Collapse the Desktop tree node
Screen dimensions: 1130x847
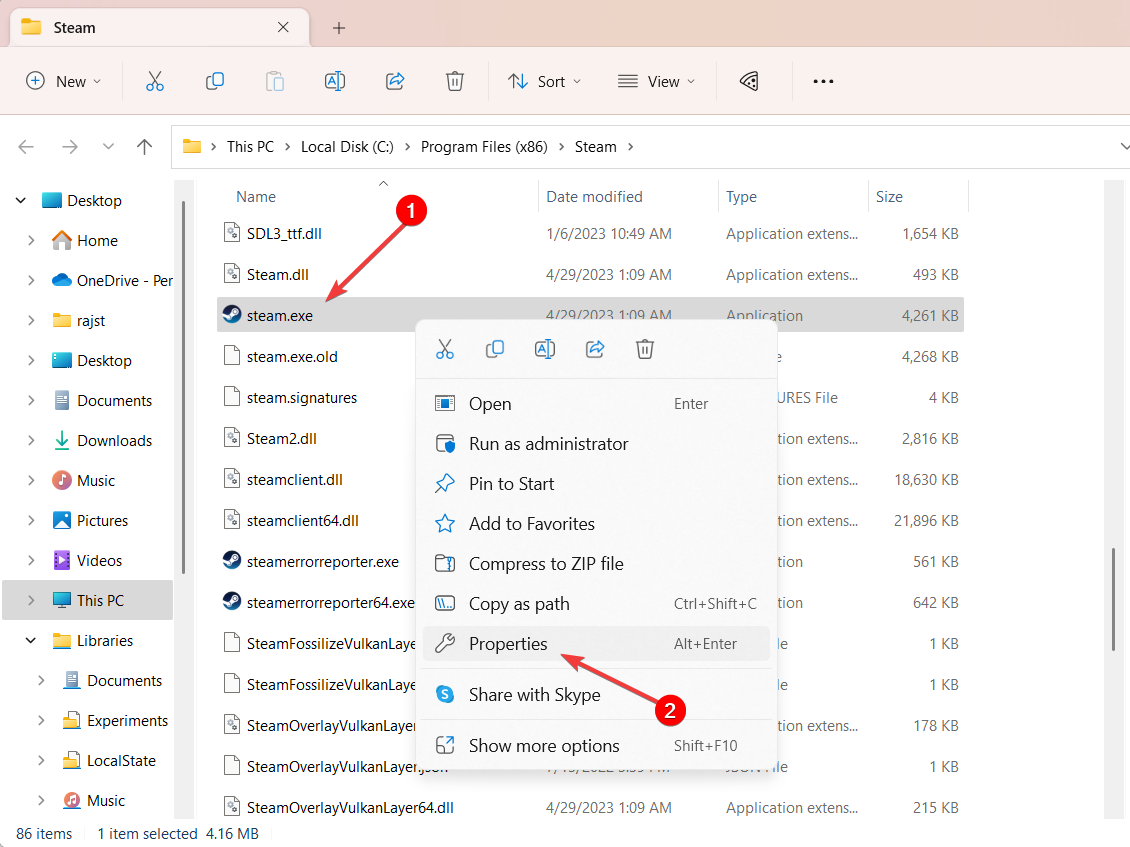[x=21, y=200]
